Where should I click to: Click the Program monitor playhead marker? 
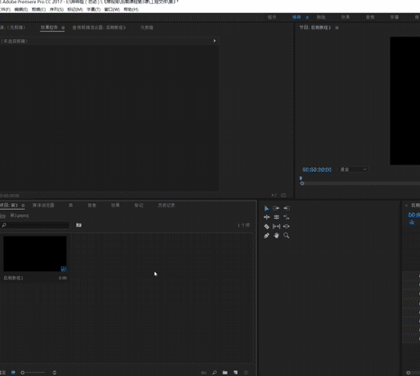pyautogui.click(x=301, y=179)
